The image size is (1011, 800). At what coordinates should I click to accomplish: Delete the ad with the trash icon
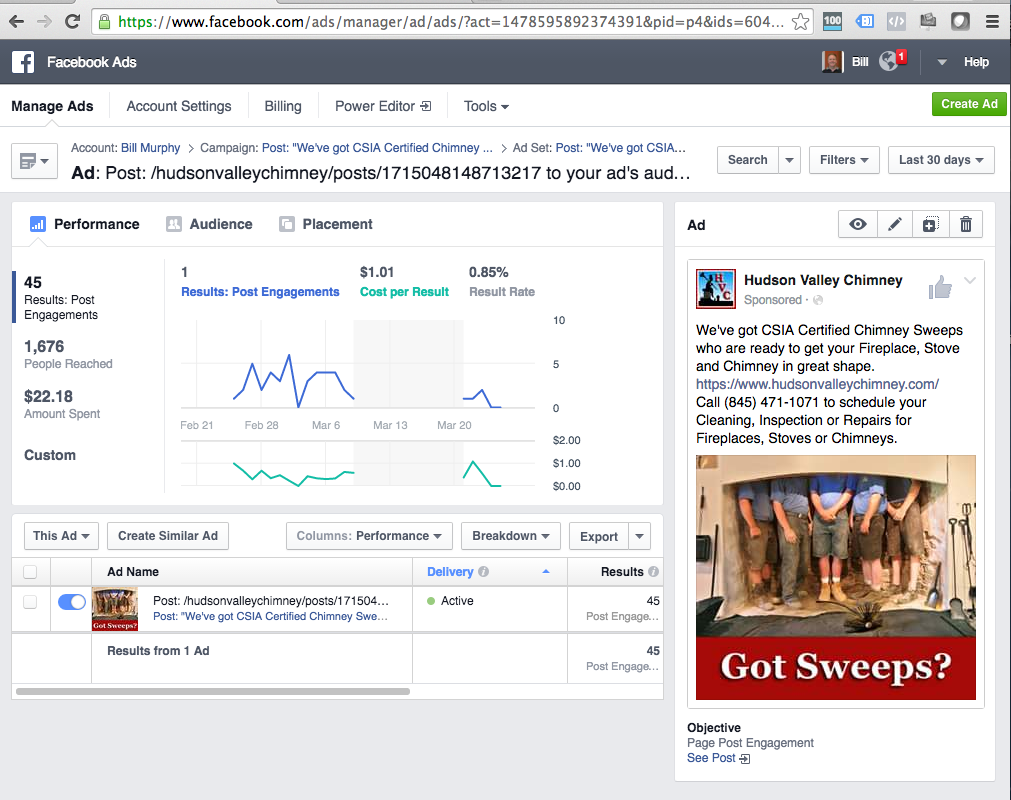click(966, 224)
